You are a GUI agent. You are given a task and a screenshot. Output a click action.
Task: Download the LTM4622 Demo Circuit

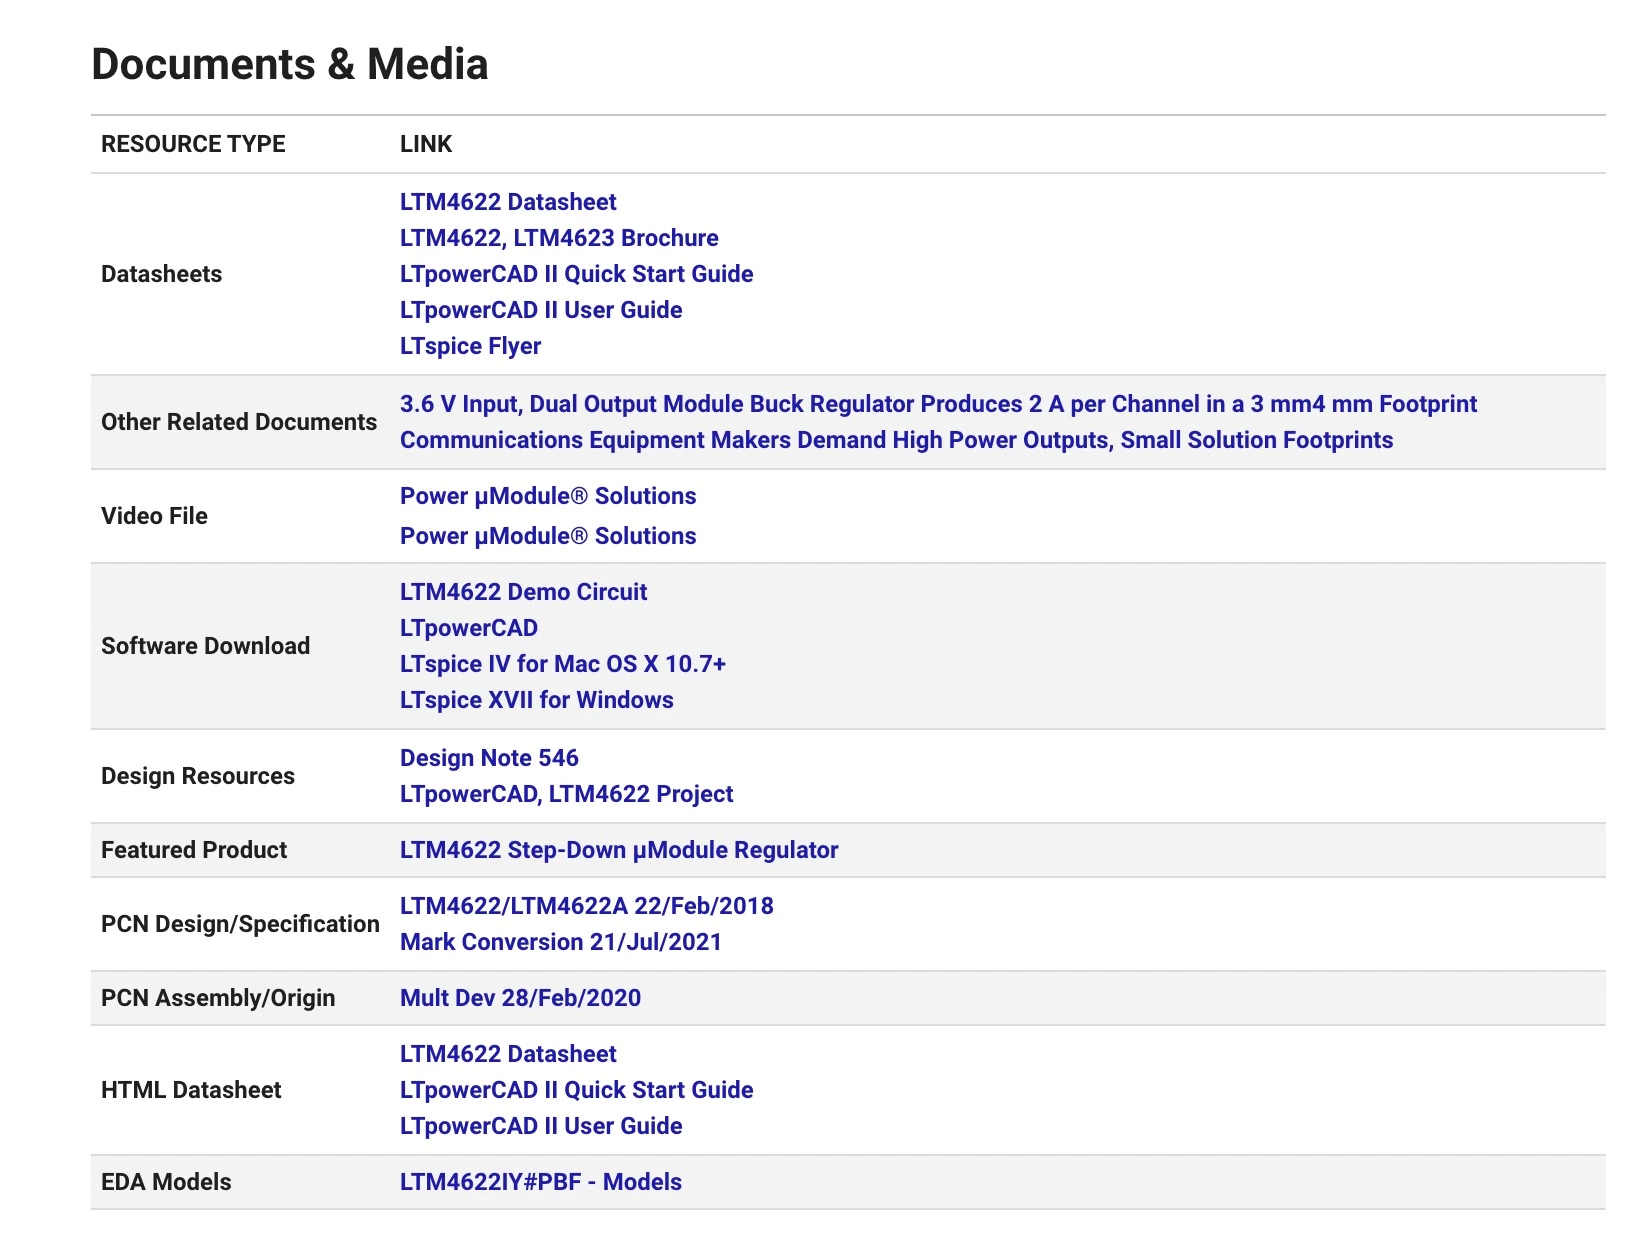[523, 592]
